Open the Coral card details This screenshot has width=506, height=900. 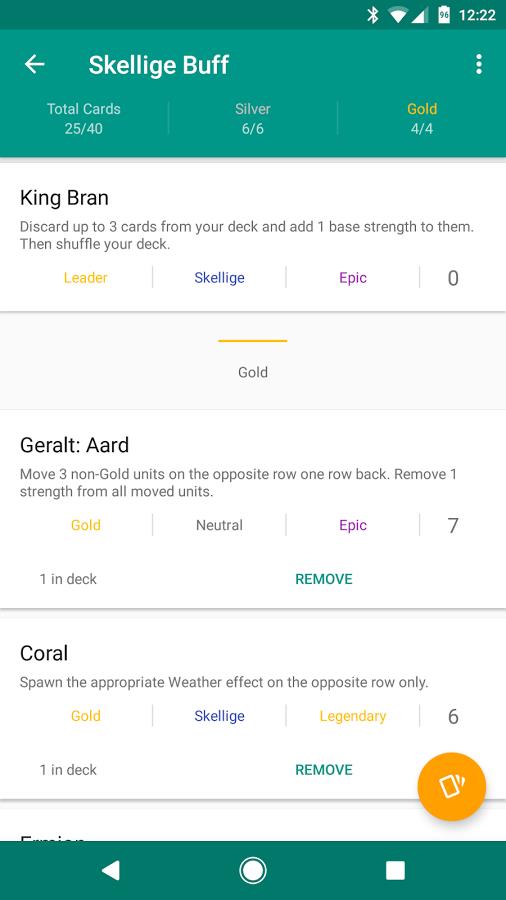(x=252, y=708)
